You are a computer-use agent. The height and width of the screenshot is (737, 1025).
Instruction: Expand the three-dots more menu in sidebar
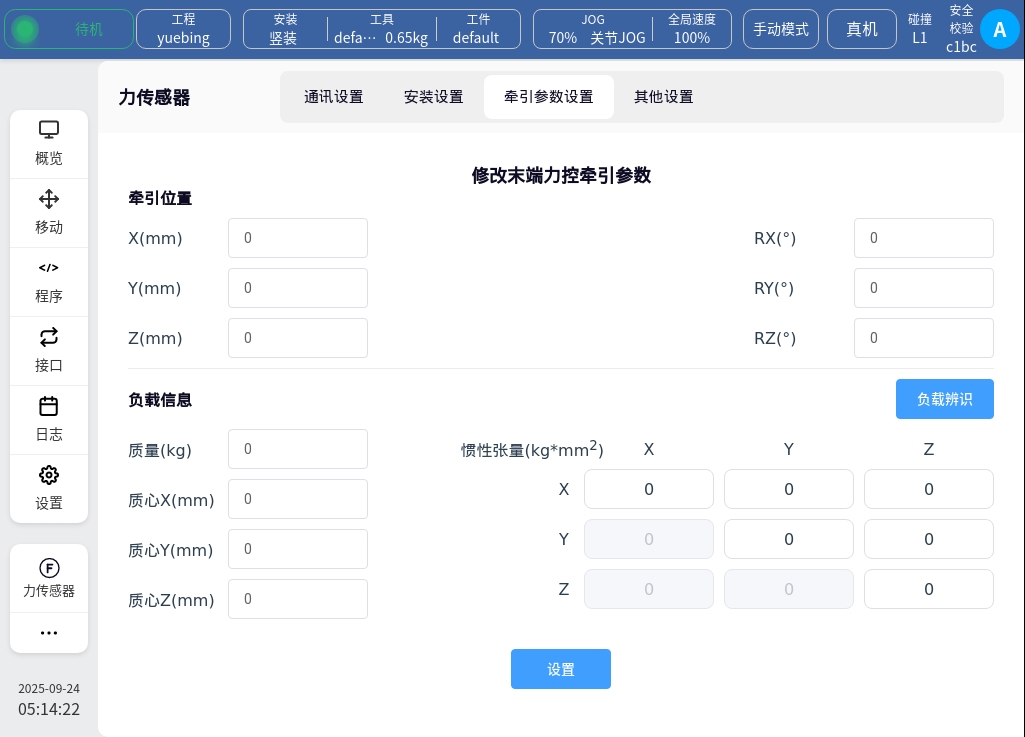[x=49, y=633]
